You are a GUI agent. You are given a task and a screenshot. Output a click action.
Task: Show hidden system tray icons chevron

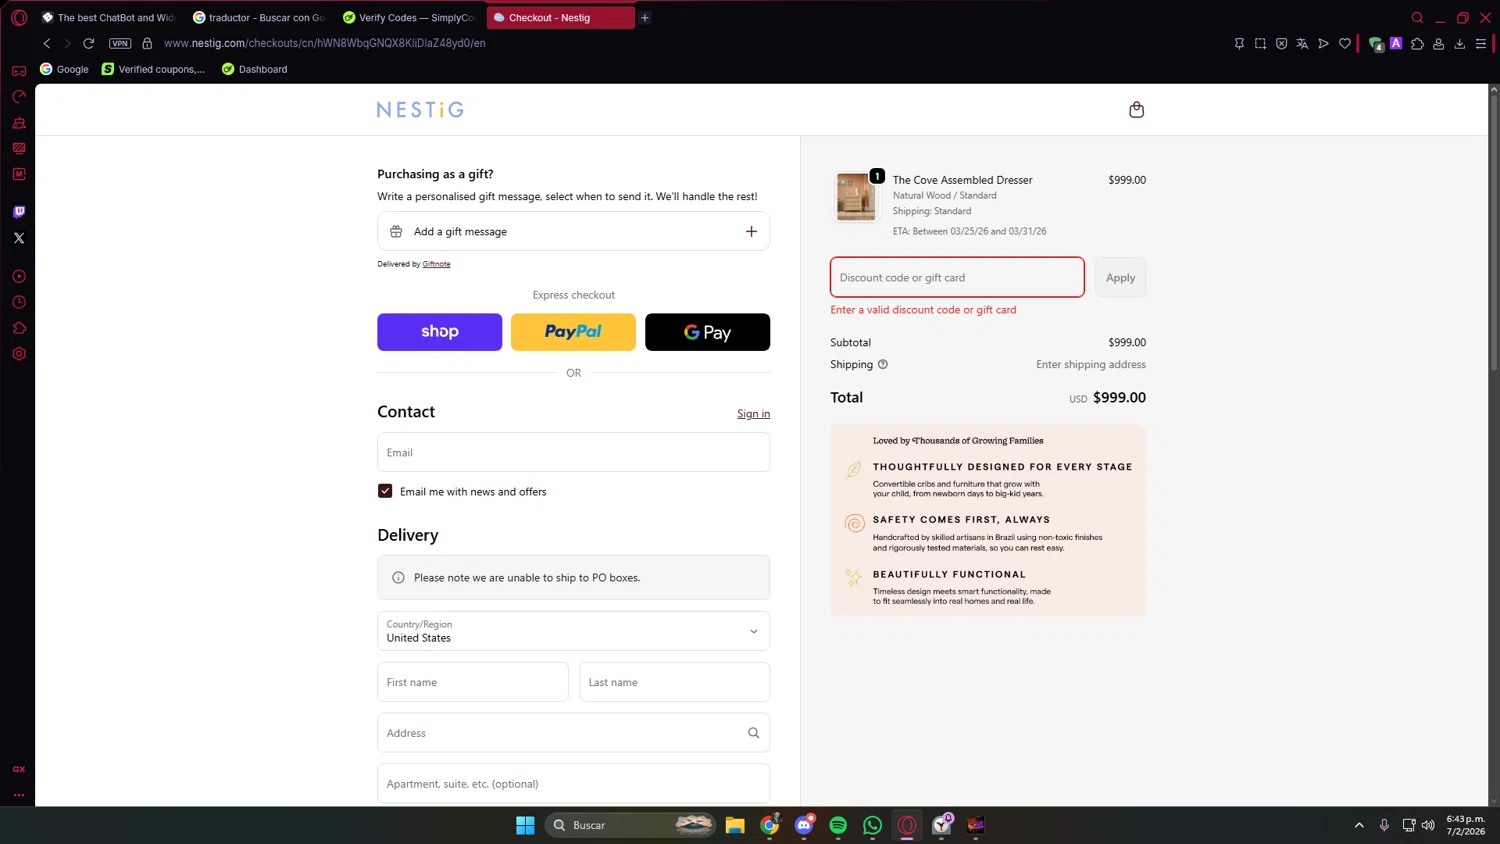coord(1359,825)
